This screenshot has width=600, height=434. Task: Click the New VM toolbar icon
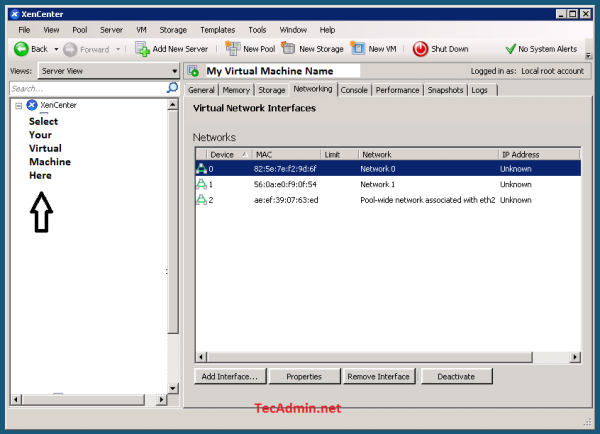357,48
